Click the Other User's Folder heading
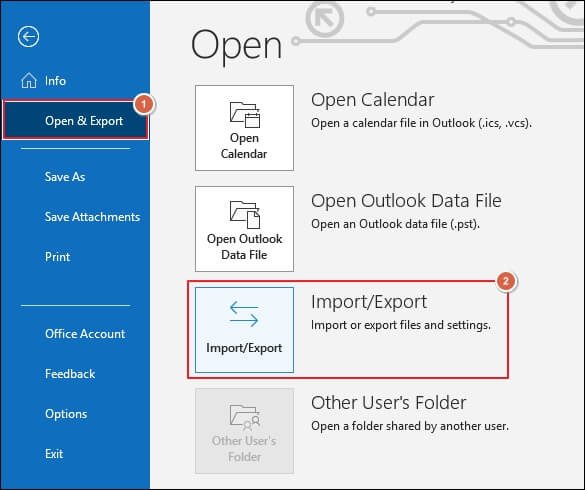Screen dimensions: 585x490 [388, 403]
